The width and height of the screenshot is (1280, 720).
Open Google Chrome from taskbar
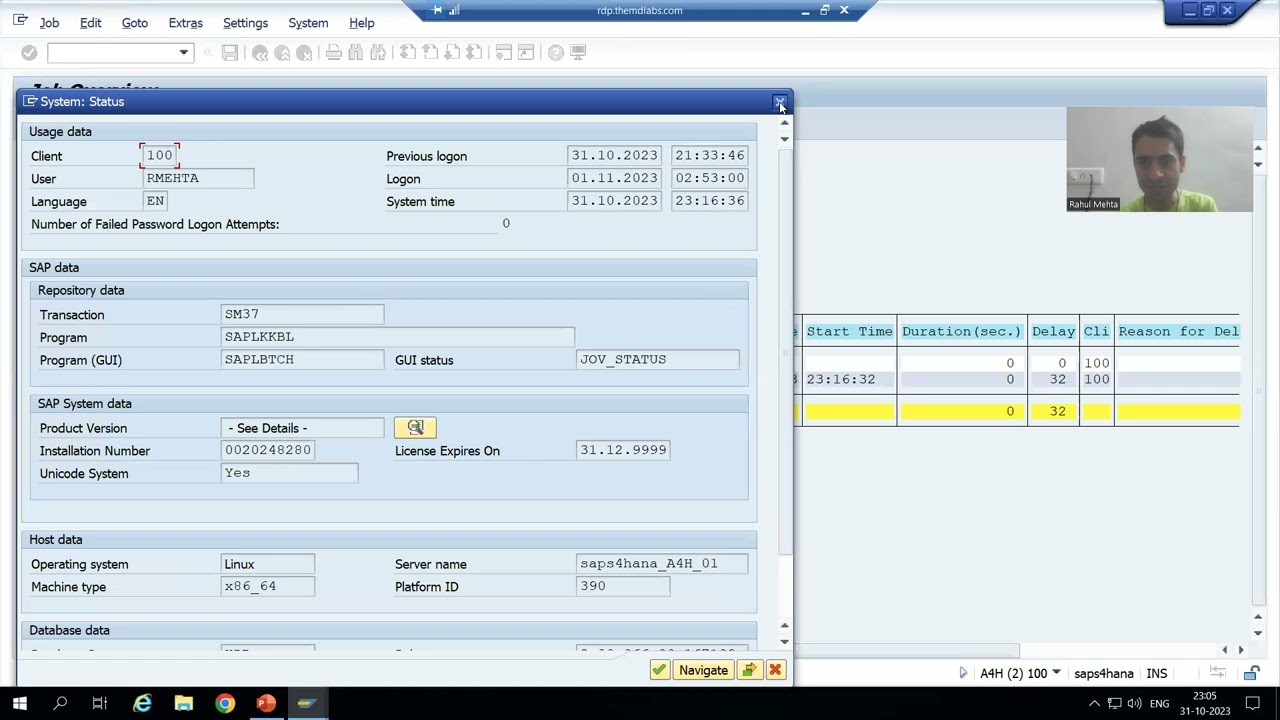pos(225,704)
